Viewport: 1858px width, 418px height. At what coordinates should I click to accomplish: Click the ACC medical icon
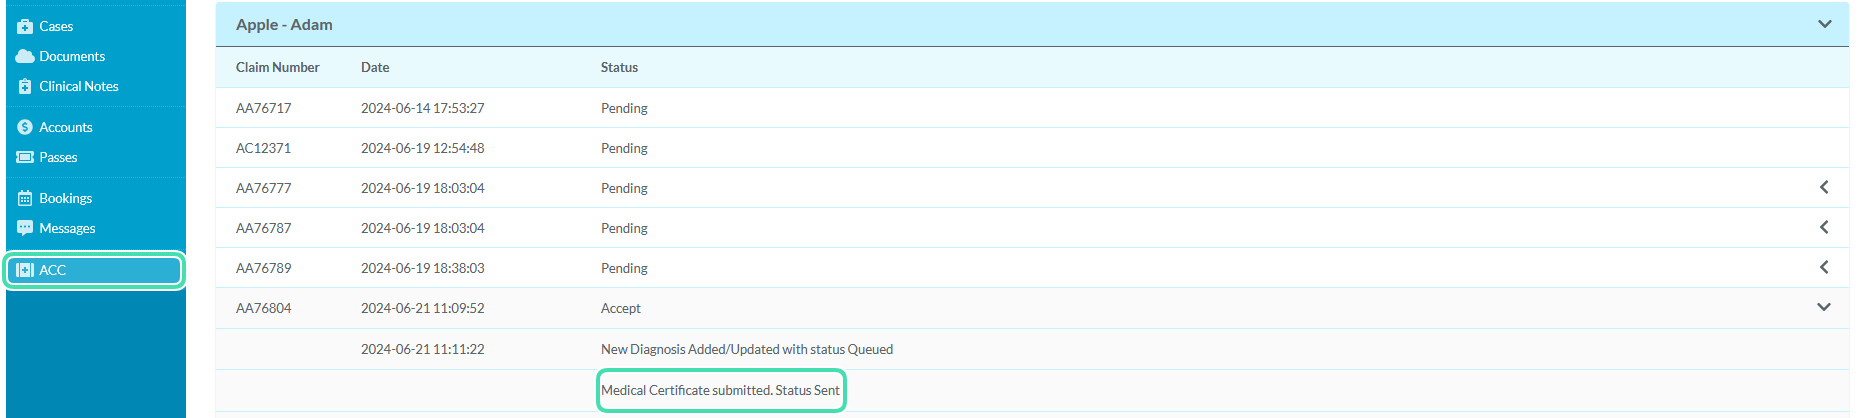(25, 270)
